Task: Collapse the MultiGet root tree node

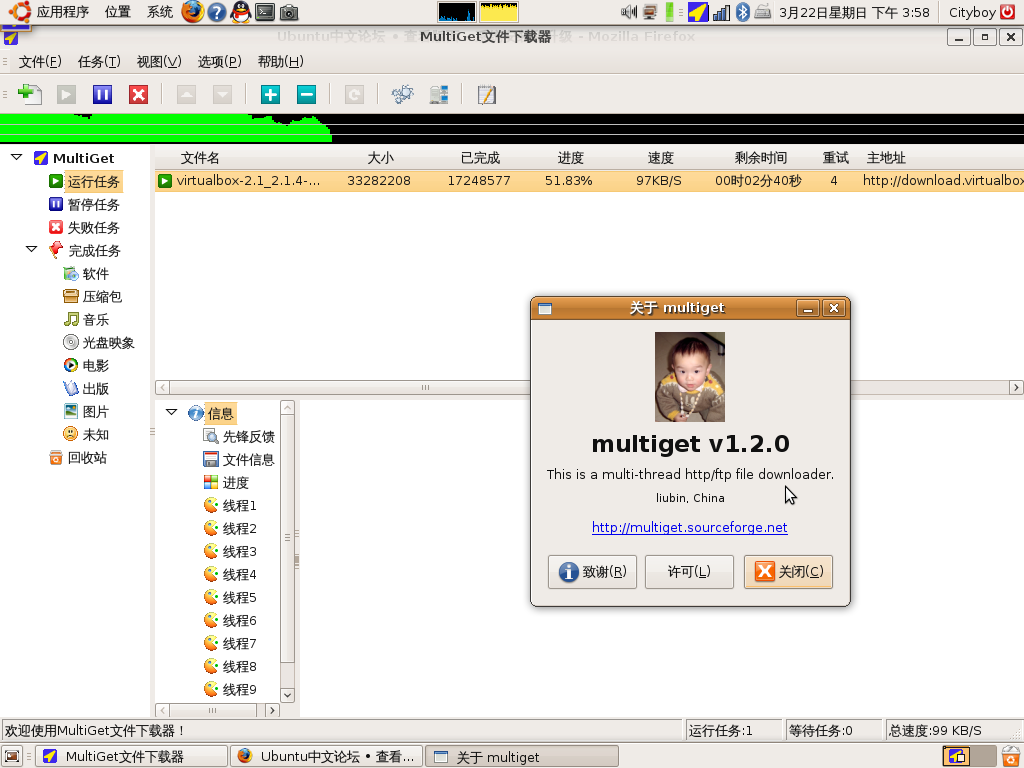Action: pyautogui.click(x=17, y=157)
